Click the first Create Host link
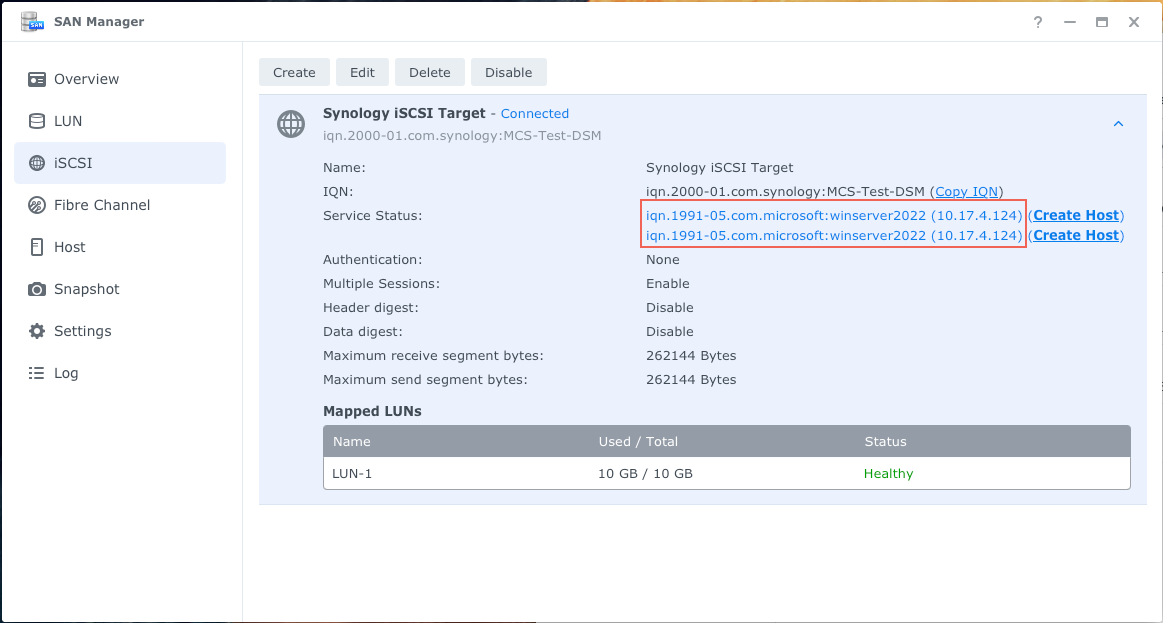This screenshot has width=1163, height=623. coord(1076,215)
